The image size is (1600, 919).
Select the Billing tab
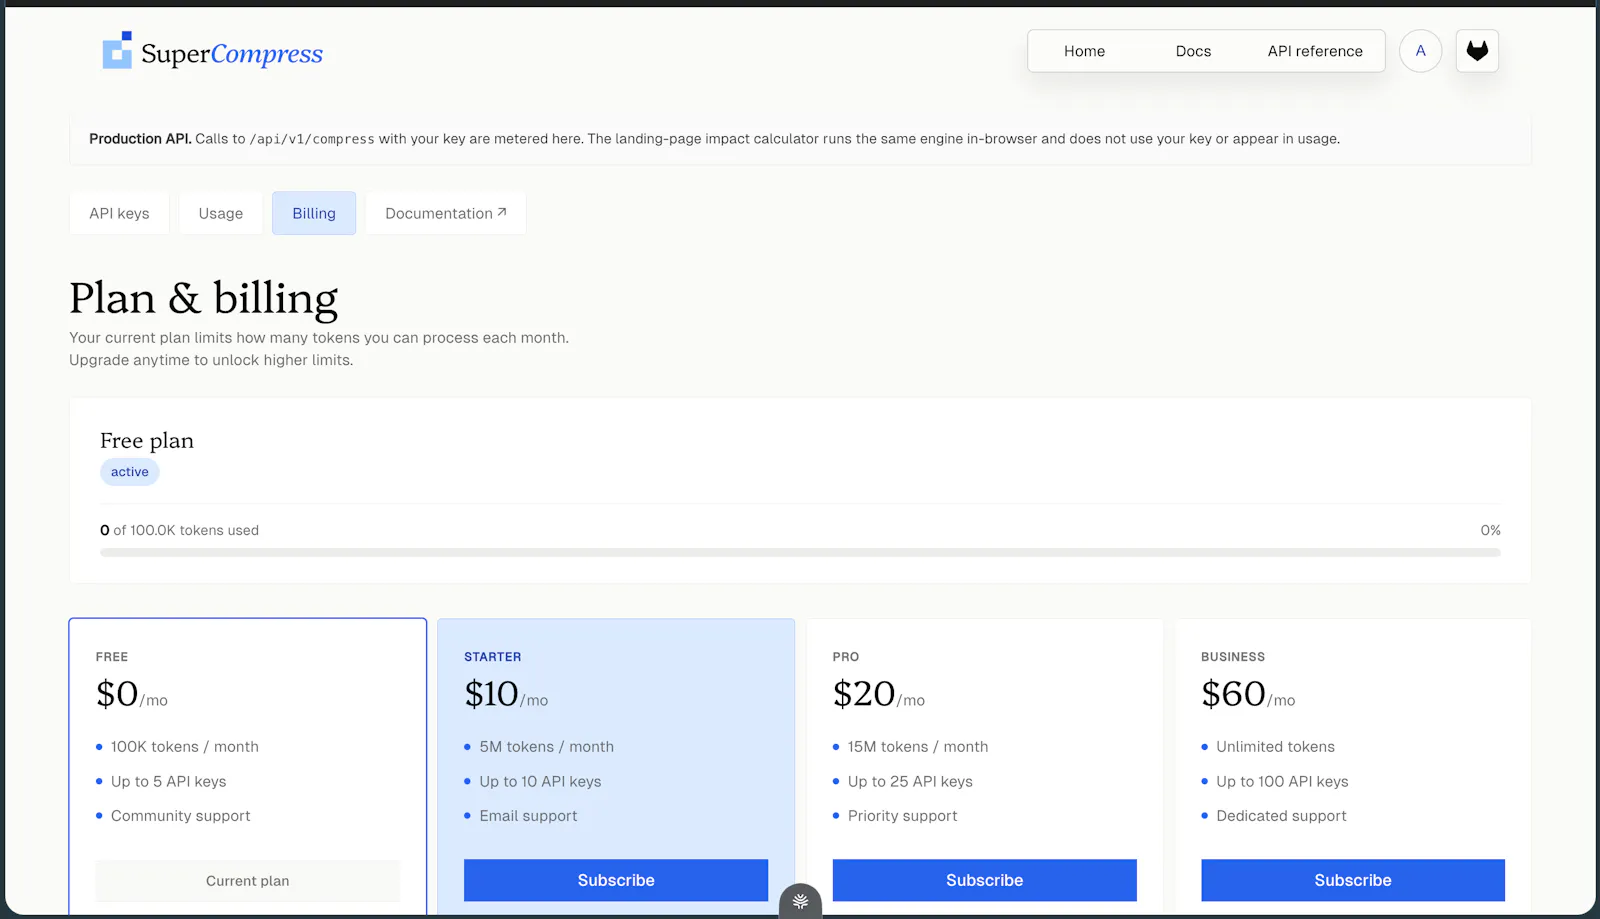click(314, 213)
